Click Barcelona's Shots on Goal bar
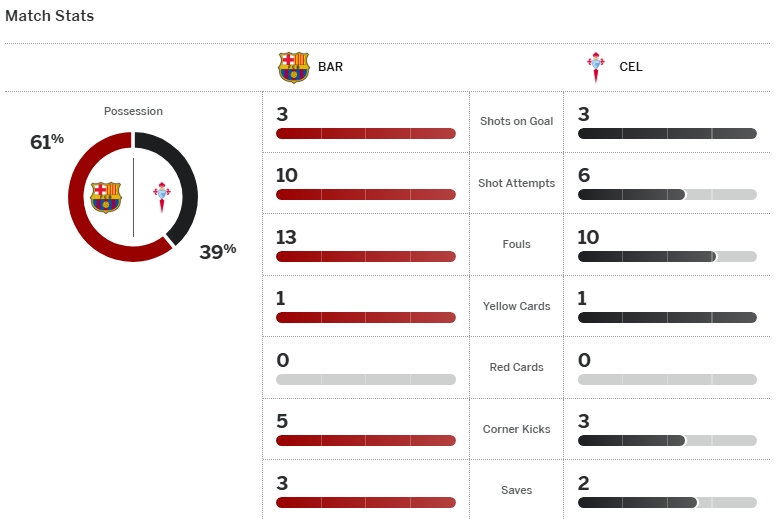Viewport: 776px width, 519px height. [365, 133]
